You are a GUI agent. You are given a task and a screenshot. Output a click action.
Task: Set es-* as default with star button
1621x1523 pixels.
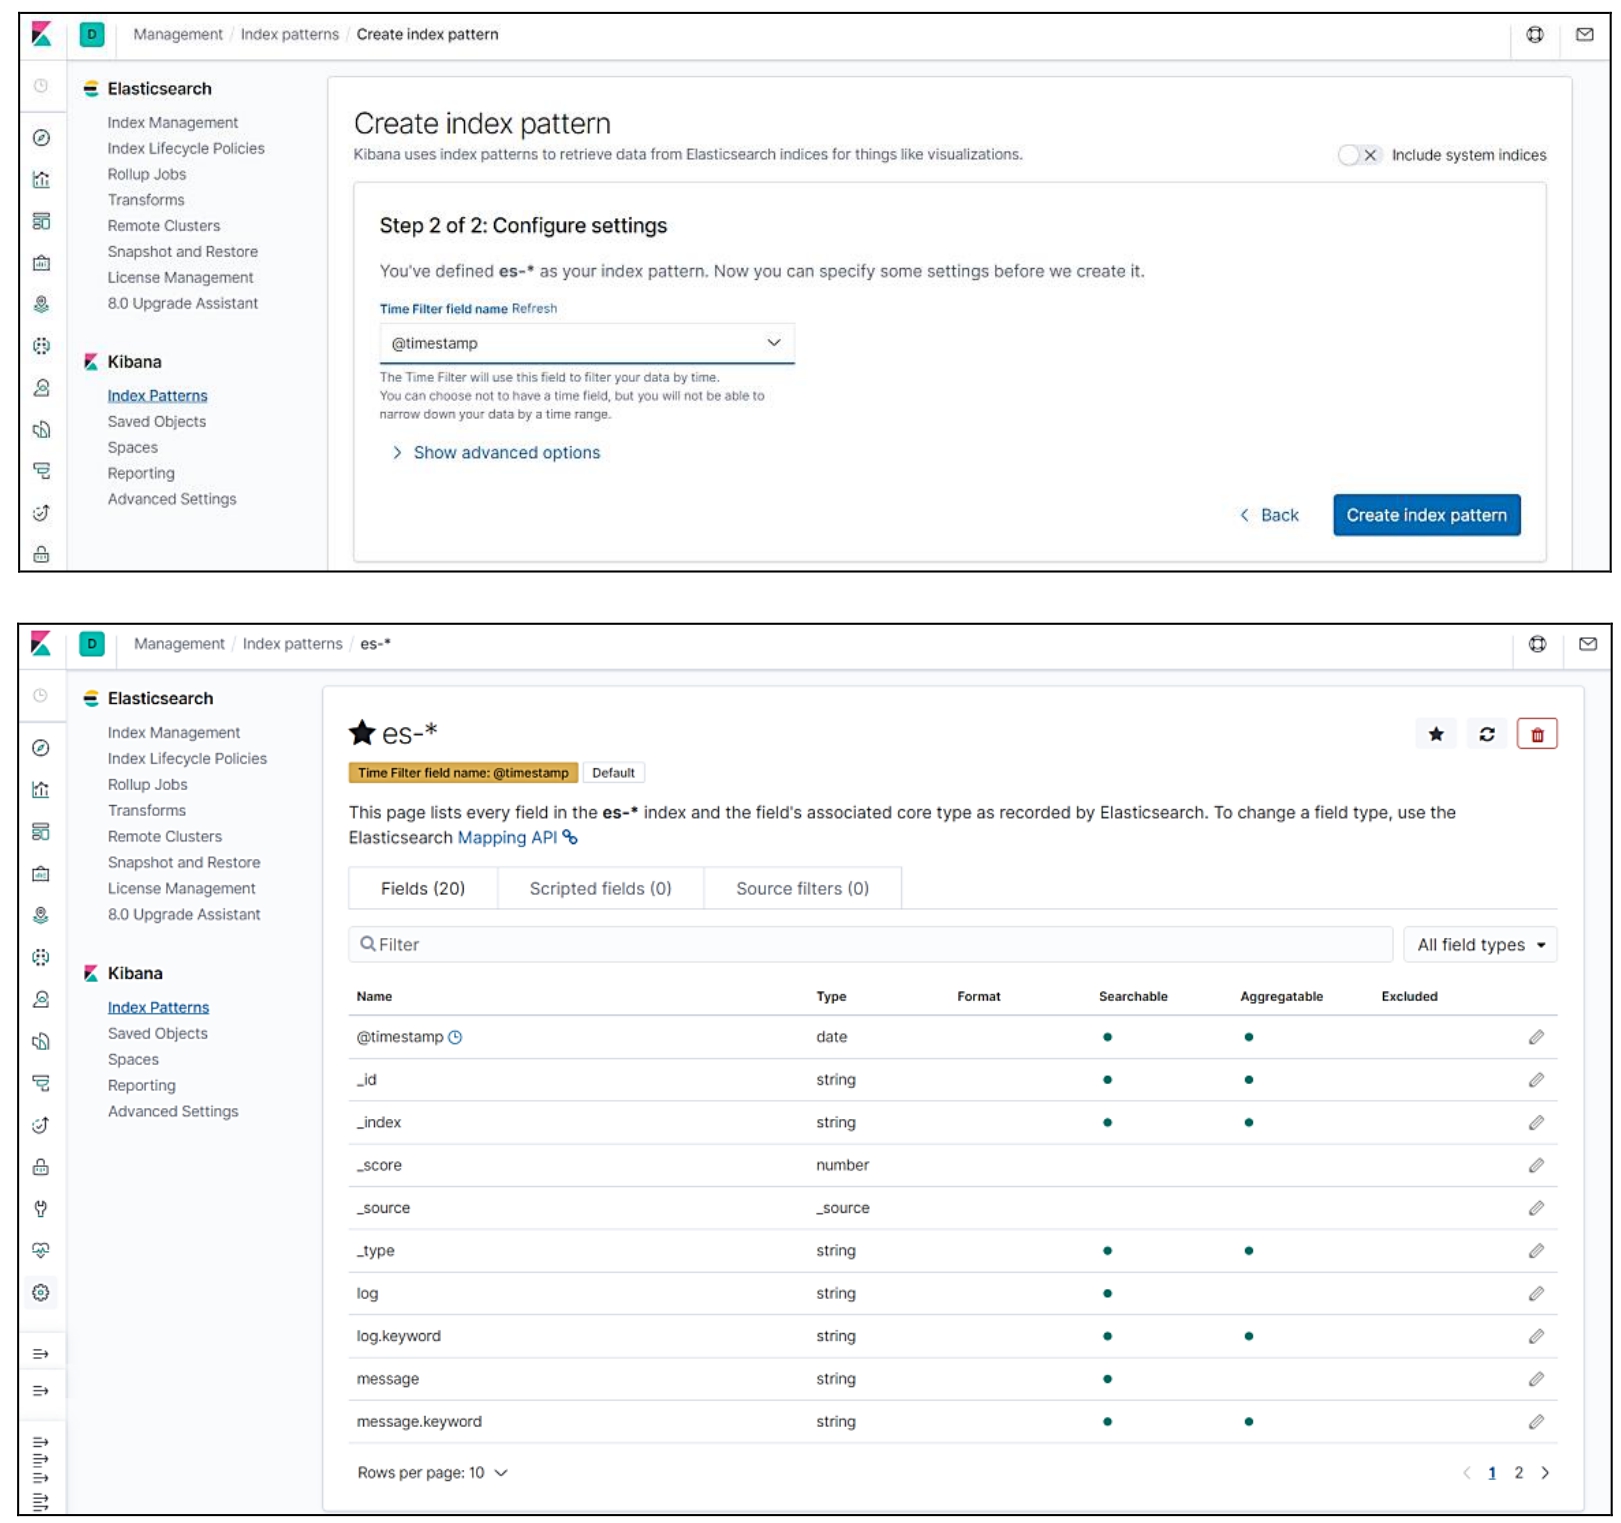[x=1436, y=734]
